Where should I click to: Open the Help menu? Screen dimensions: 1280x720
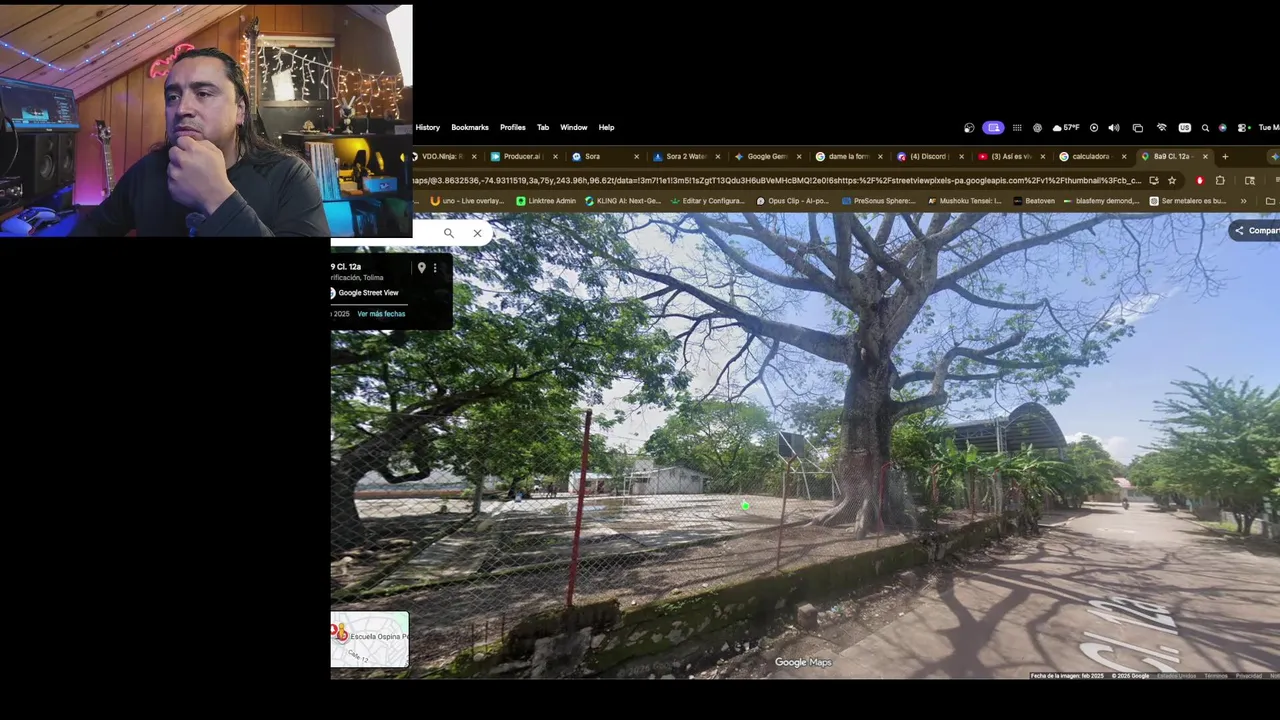point(606,128)
